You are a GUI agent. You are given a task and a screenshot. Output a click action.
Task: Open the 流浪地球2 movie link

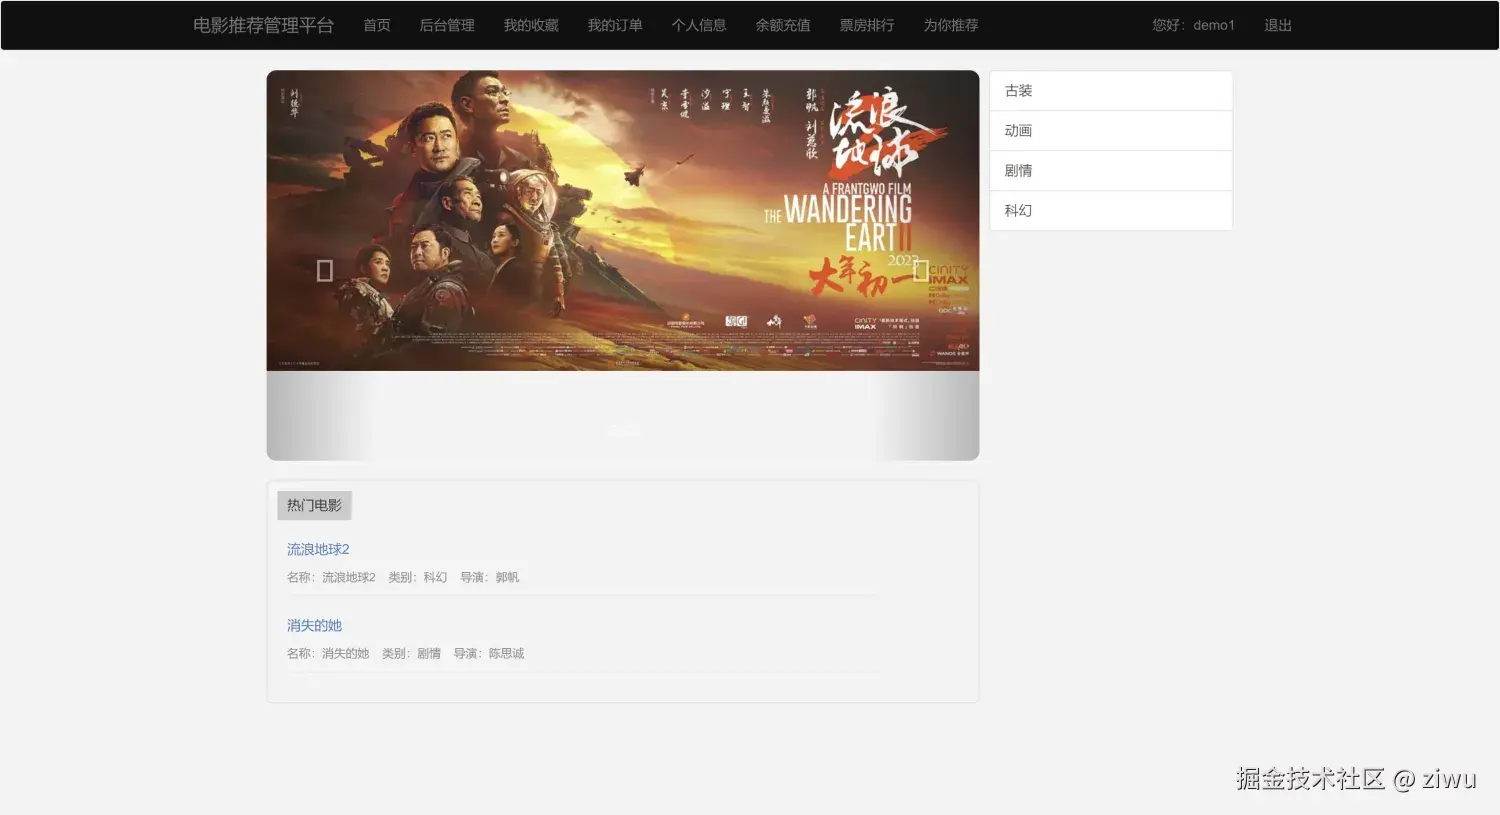tap(318, 549)
